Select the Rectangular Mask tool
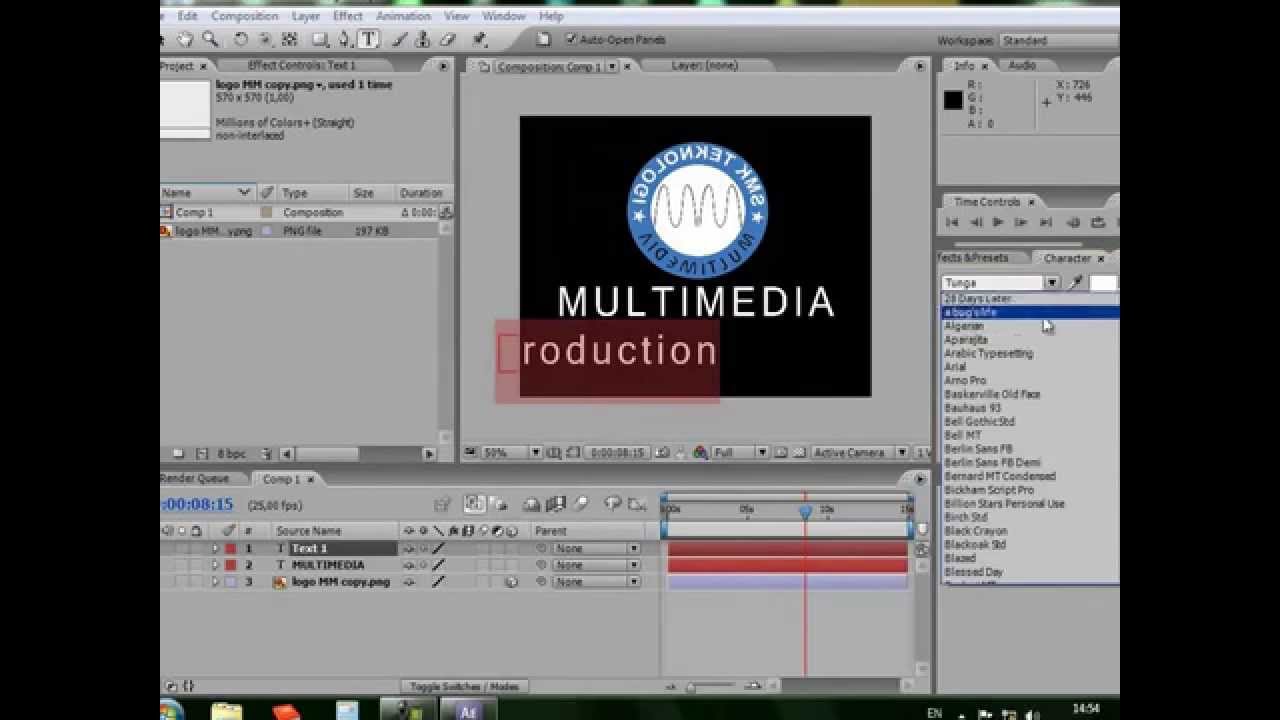1280x720 pixels. tap(320, 39)
